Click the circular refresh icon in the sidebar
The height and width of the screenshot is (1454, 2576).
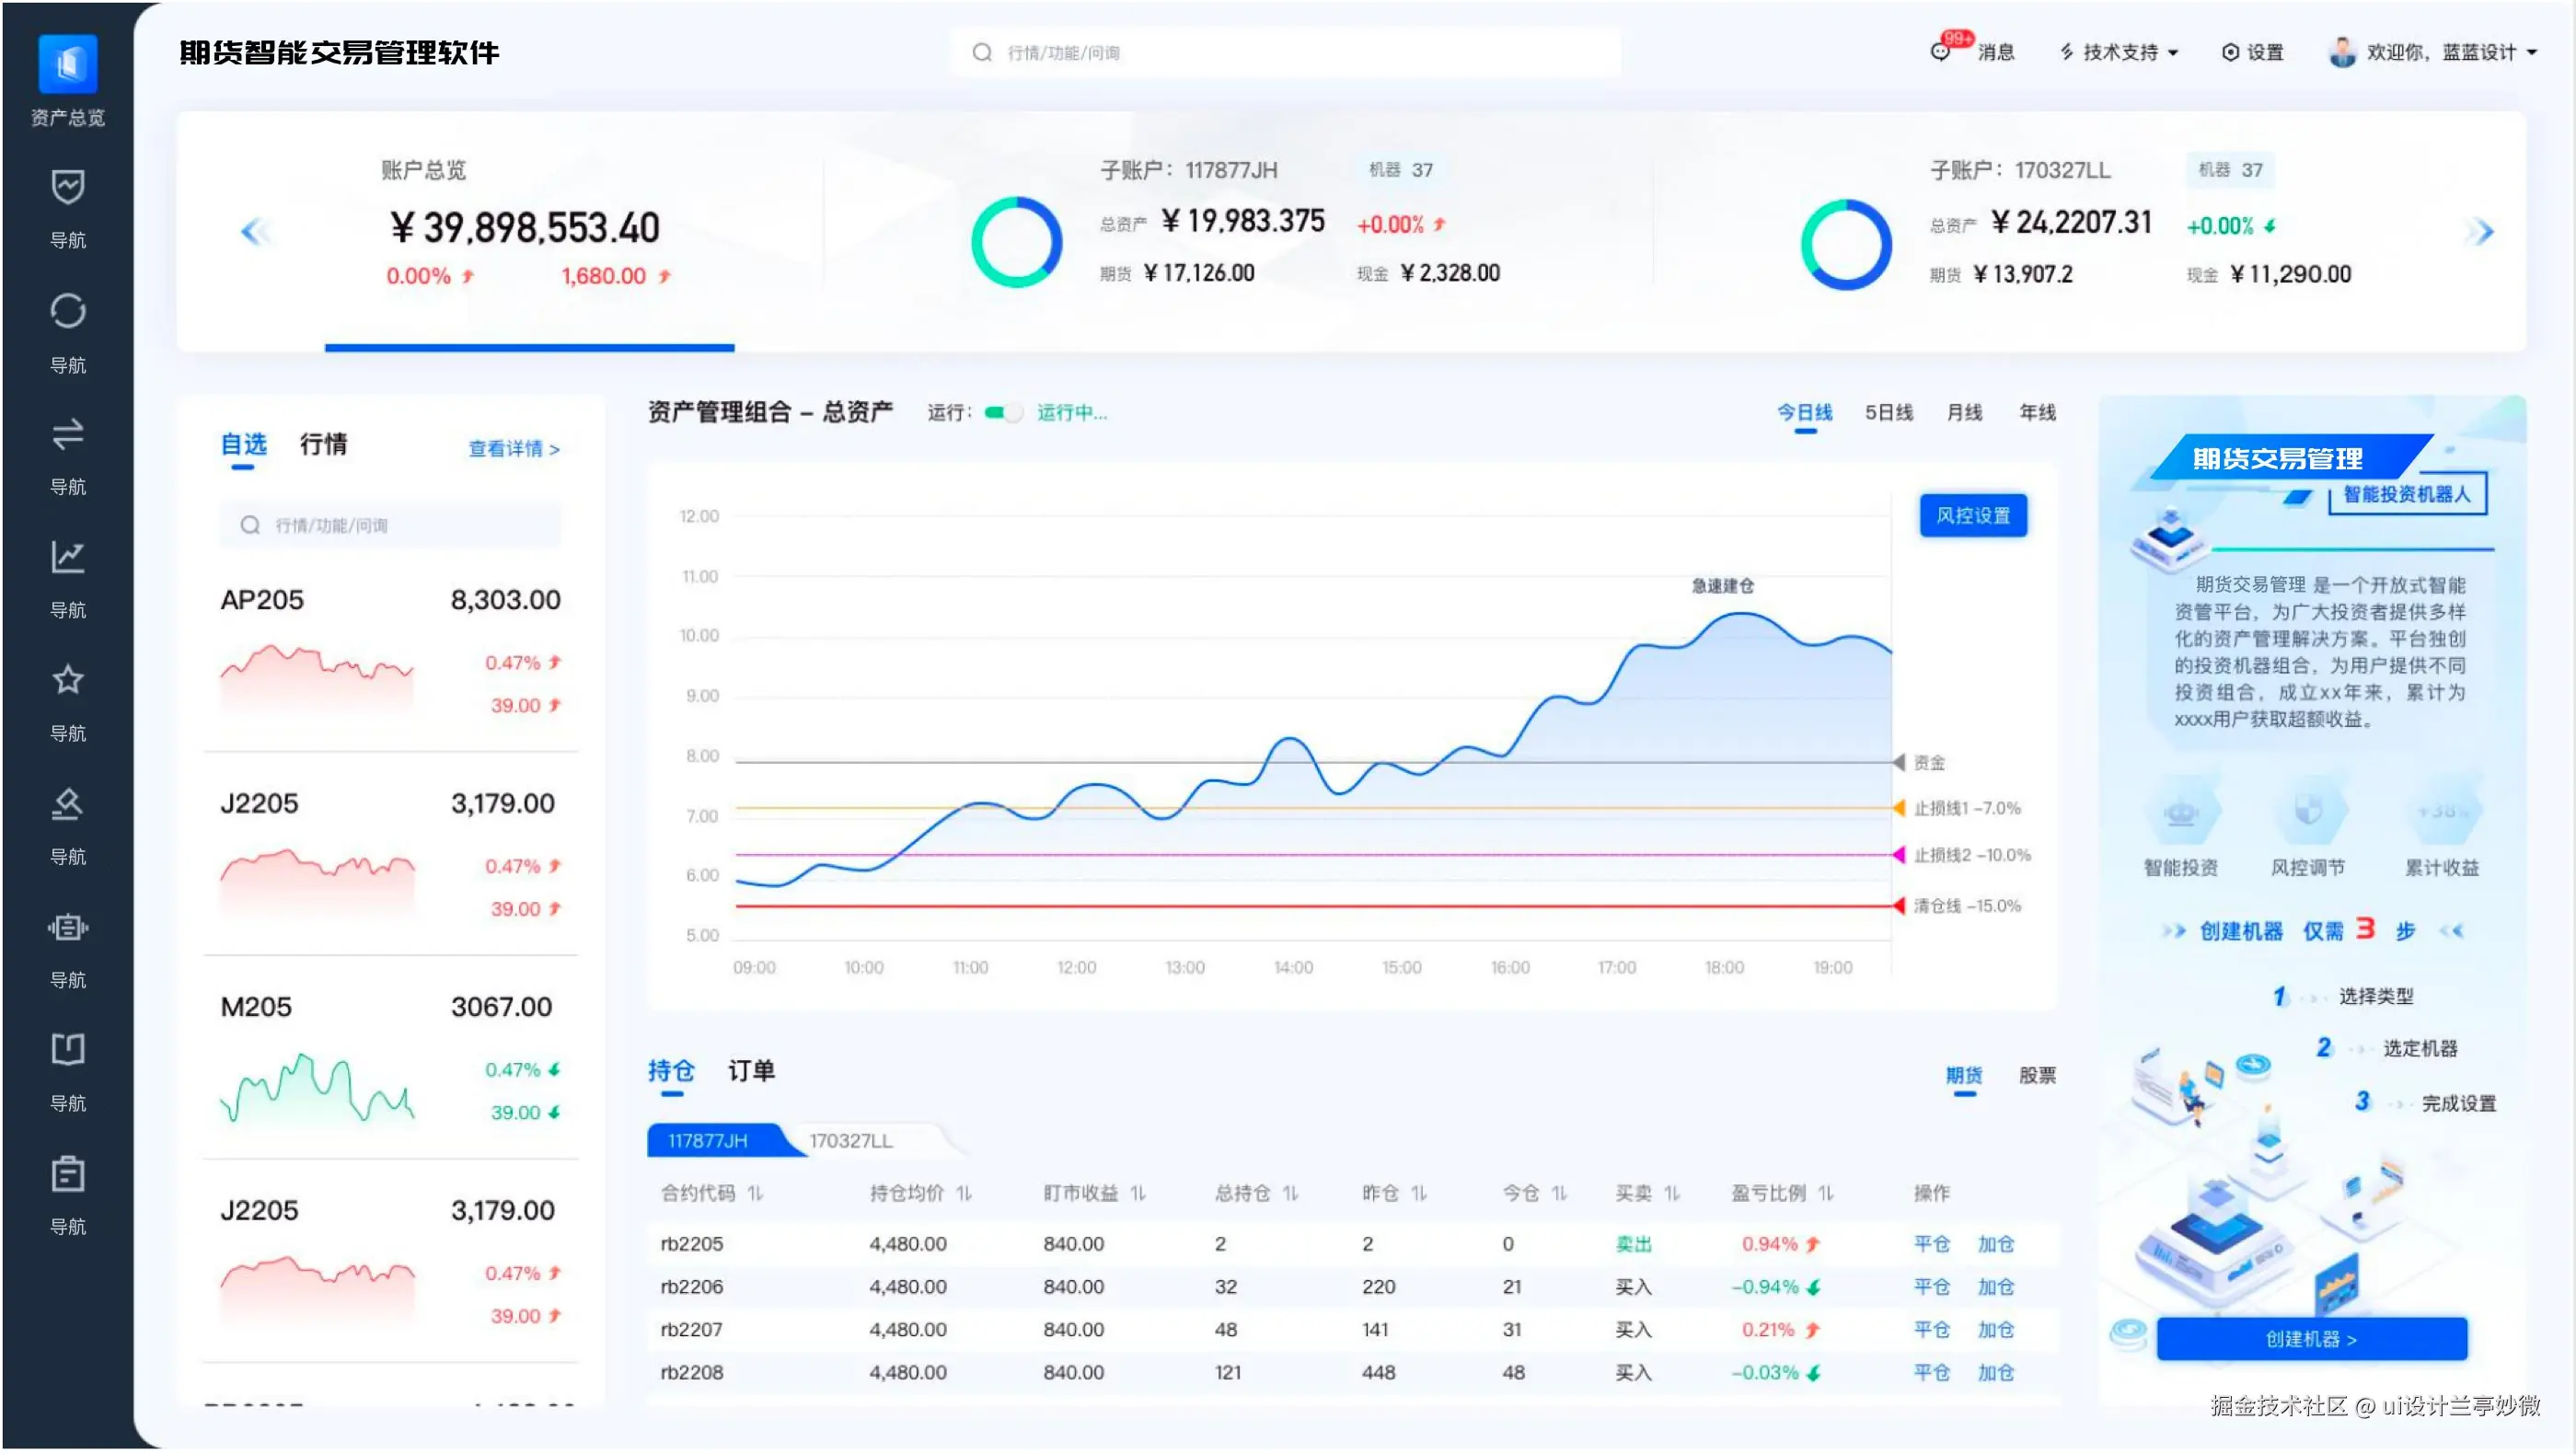tap(67, 311)
